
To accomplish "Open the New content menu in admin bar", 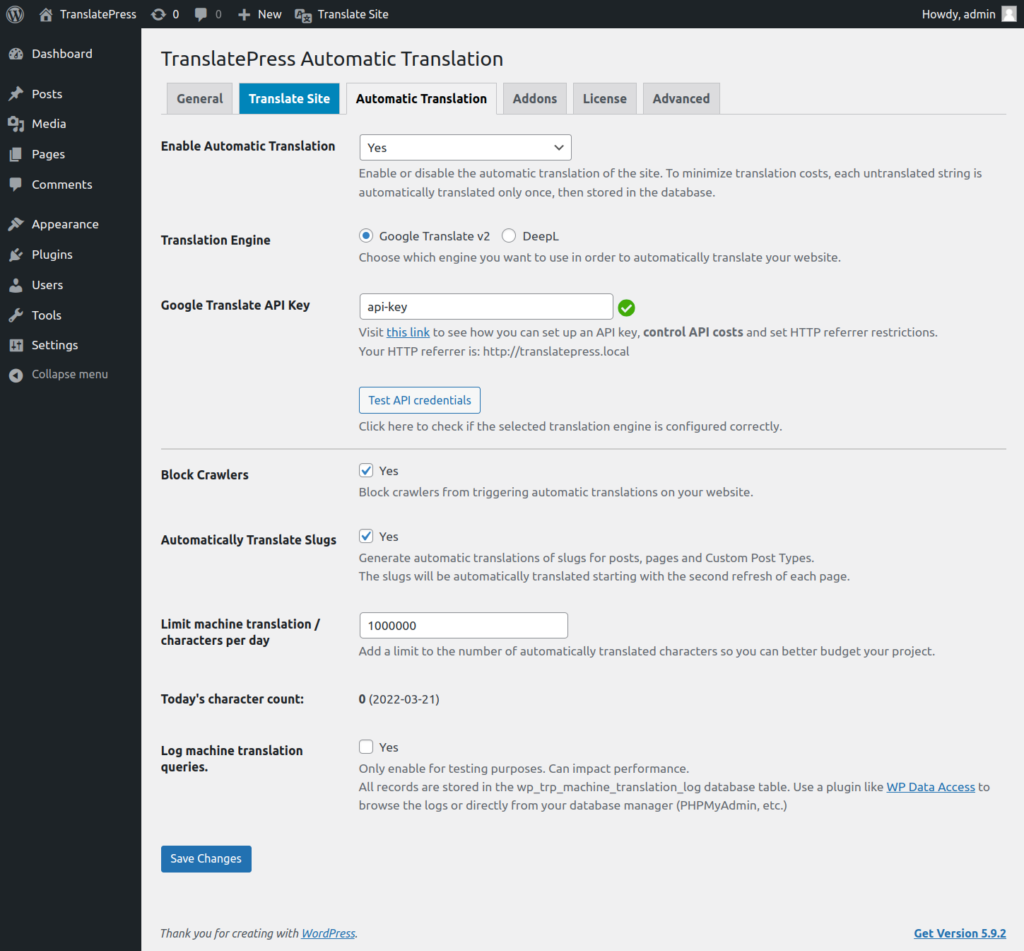I will click(x=260, y=14).
